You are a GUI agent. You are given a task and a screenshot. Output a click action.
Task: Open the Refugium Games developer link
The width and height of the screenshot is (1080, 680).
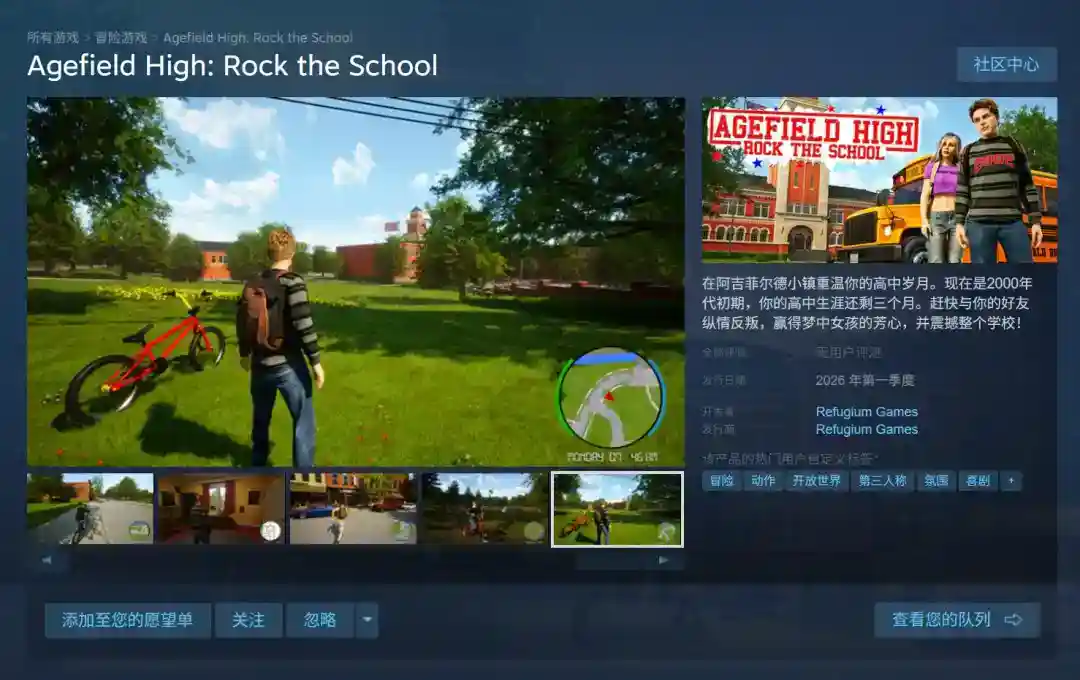[x=866, y=411]
